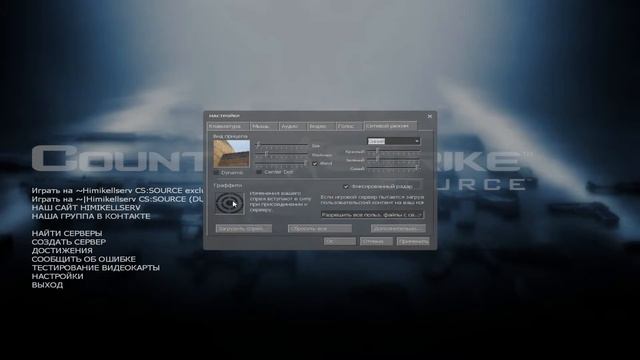Select the Сетевой режим tab
640x360 pixels.
tap(390, 126)
